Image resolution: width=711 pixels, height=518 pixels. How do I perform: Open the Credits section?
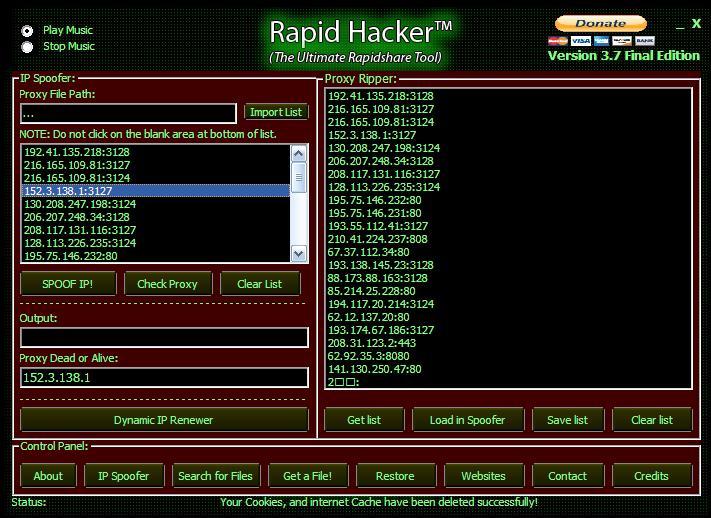point(652,476)
